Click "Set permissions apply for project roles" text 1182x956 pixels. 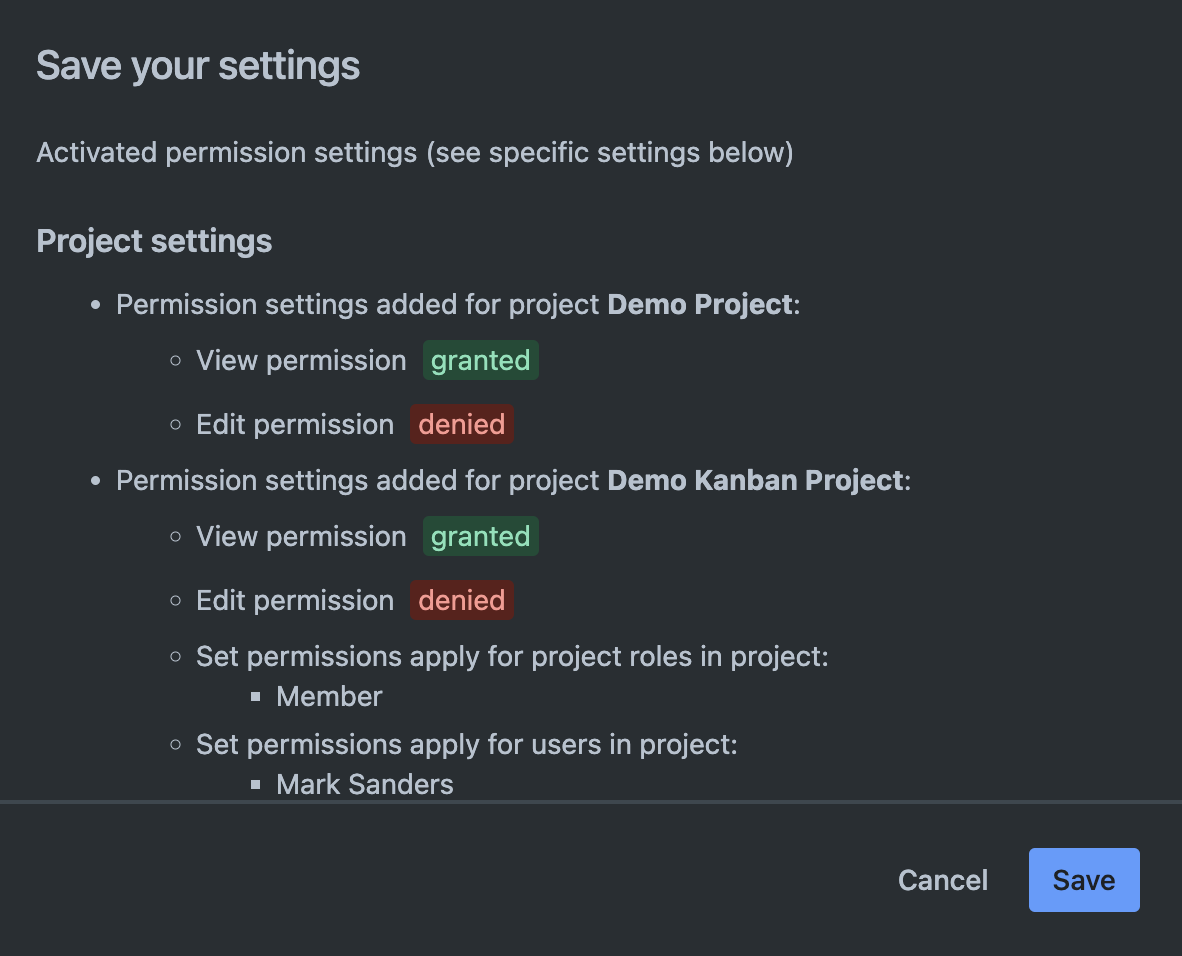pos(511,657)
